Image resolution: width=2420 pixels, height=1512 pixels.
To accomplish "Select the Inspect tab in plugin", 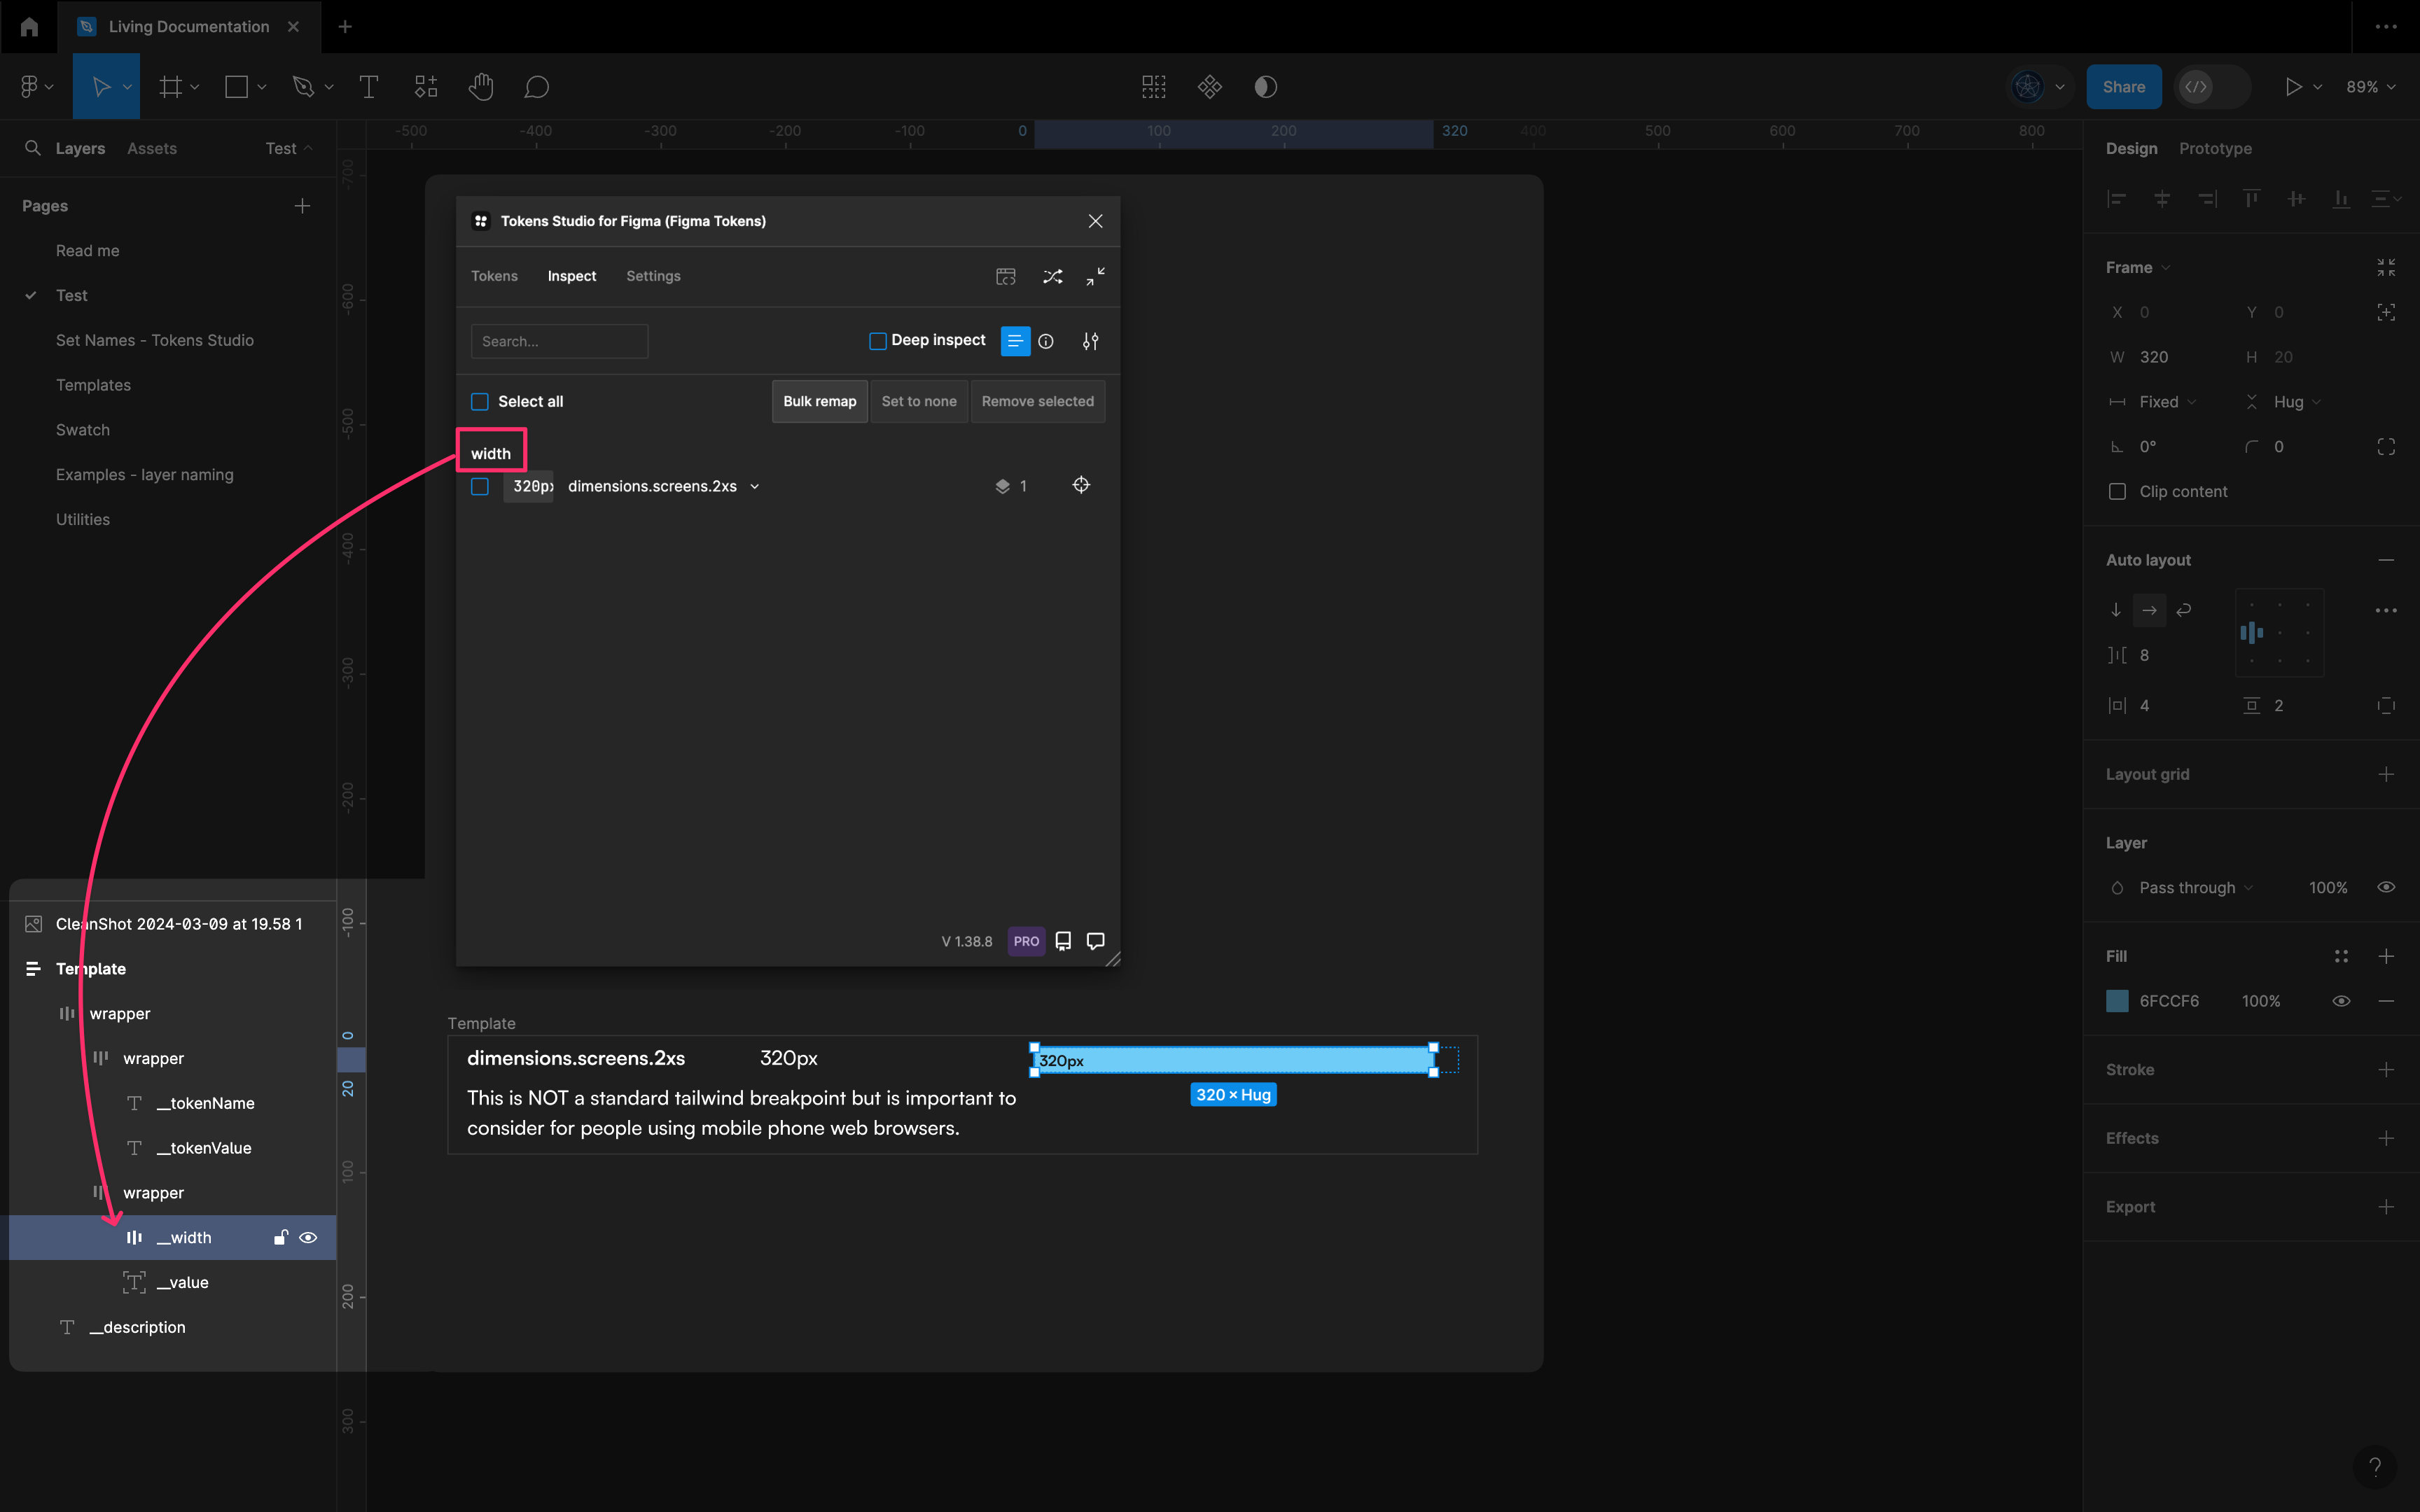I will (x=572, y=276).
